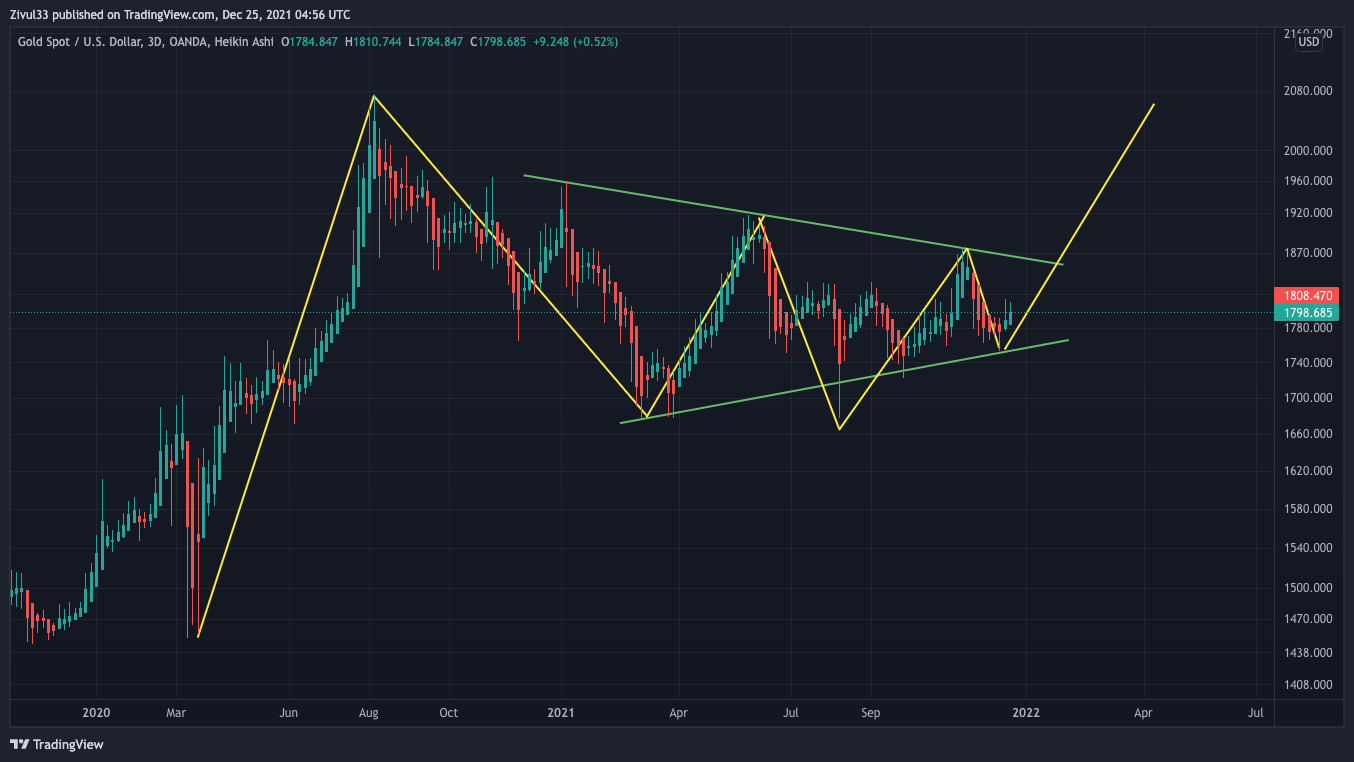
Task: Click the Mar label on time axis
Action: coord(176,713)
